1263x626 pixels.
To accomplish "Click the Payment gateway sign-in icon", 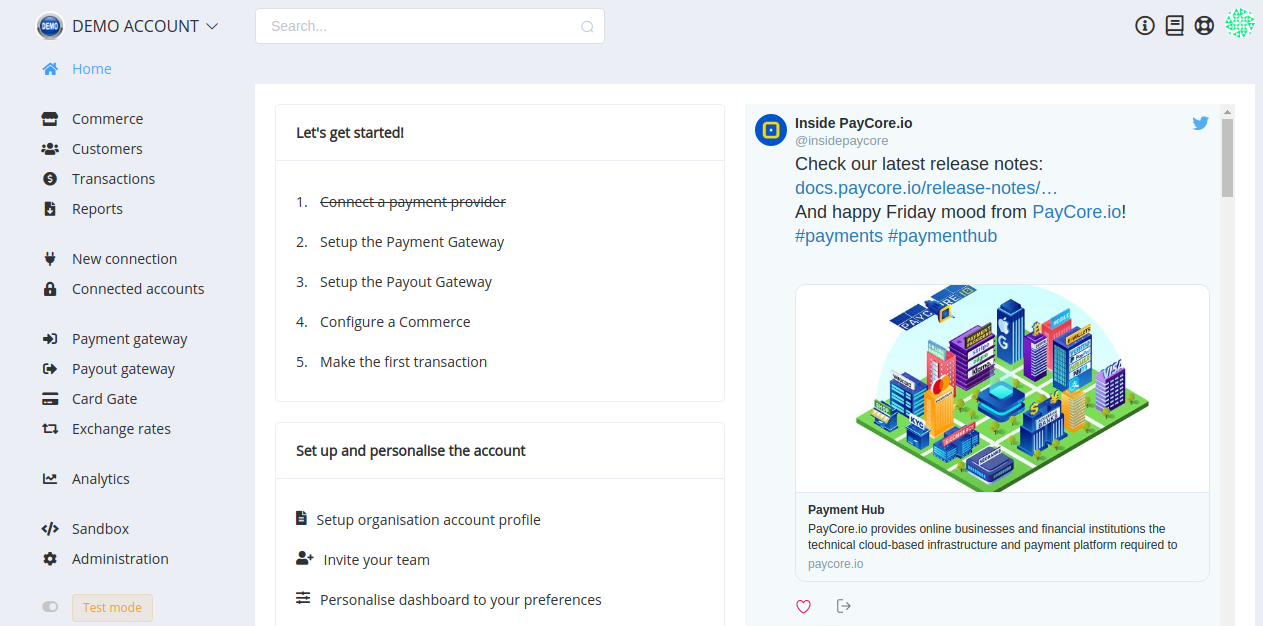I will point(50,339).
